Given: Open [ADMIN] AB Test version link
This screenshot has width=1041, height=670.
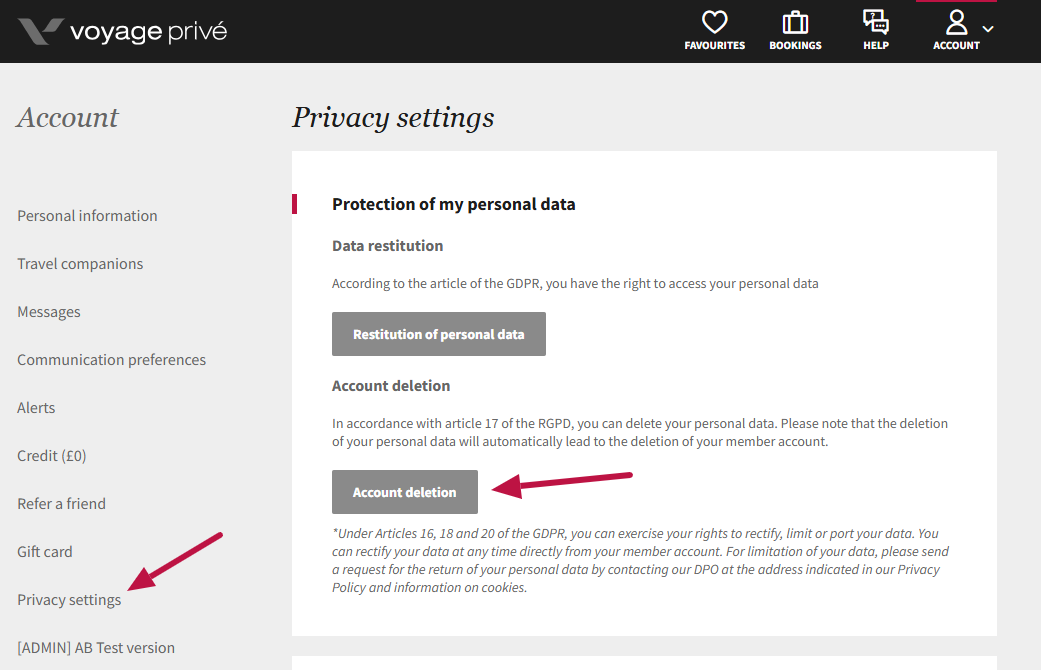Looking at the screenshot, I should click(x=96, y=648).
